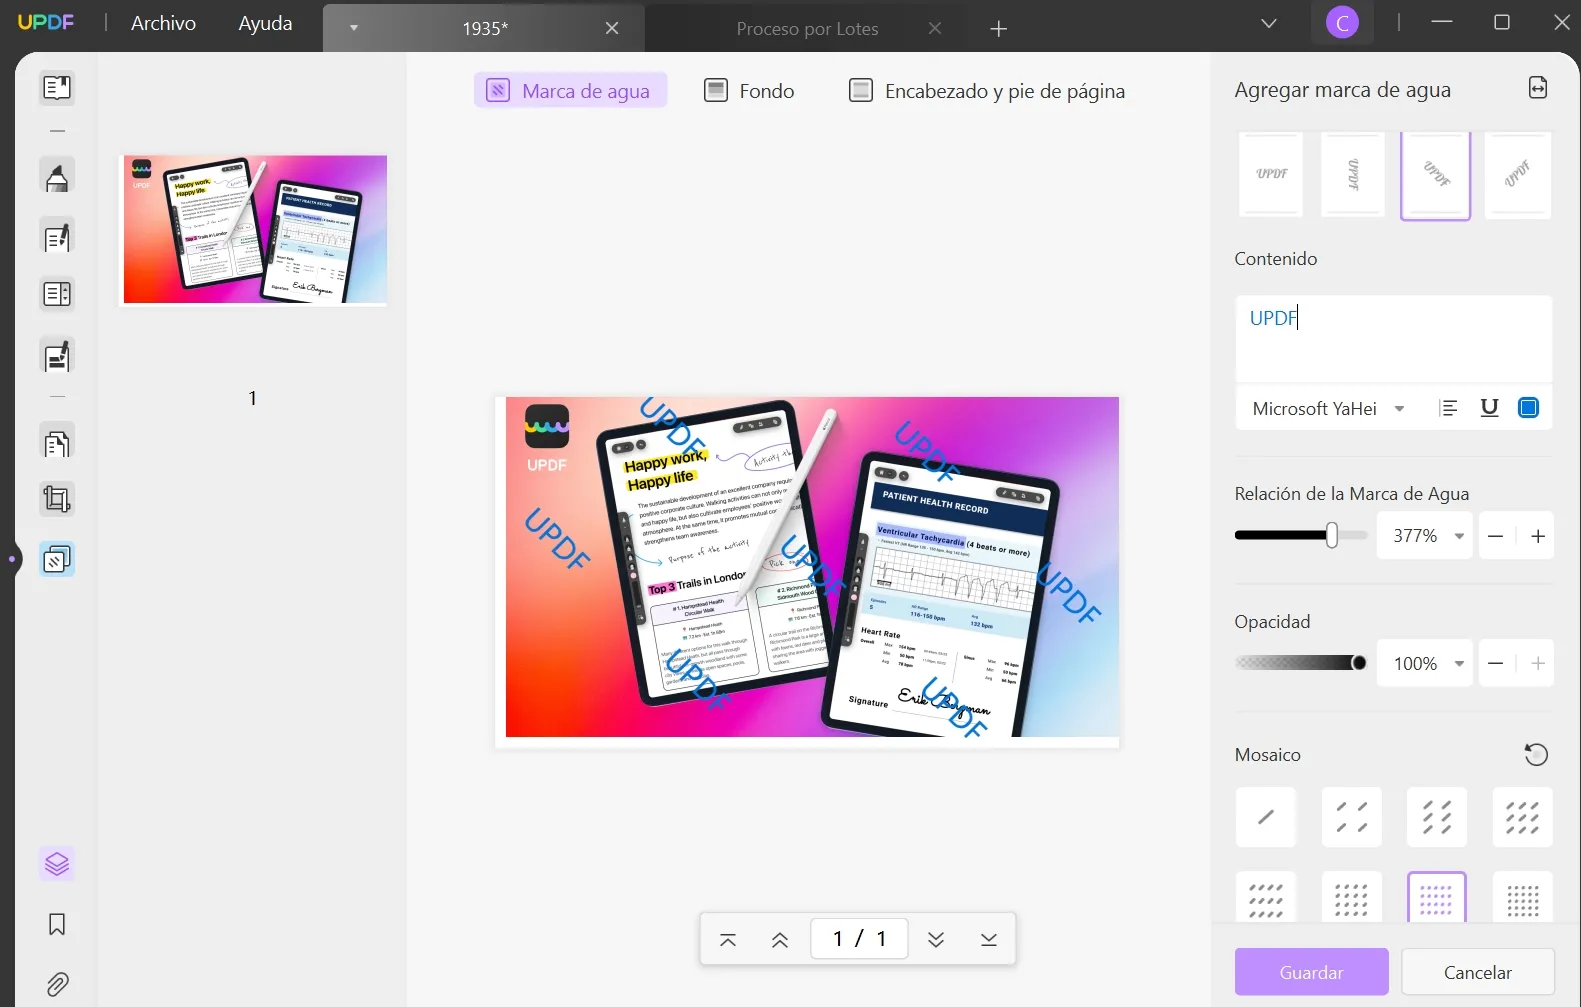The image size is (1581, 1007).
Task: Select the Crop Pages tool
Action: 57,499
